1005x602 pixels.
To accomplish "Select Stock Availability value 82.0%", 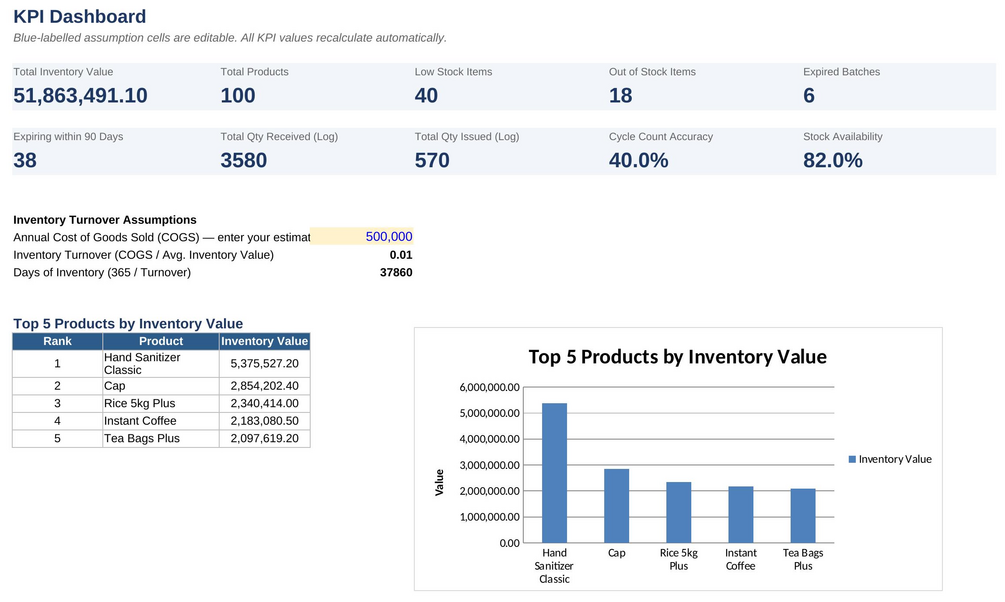I will tap(833, 160).
